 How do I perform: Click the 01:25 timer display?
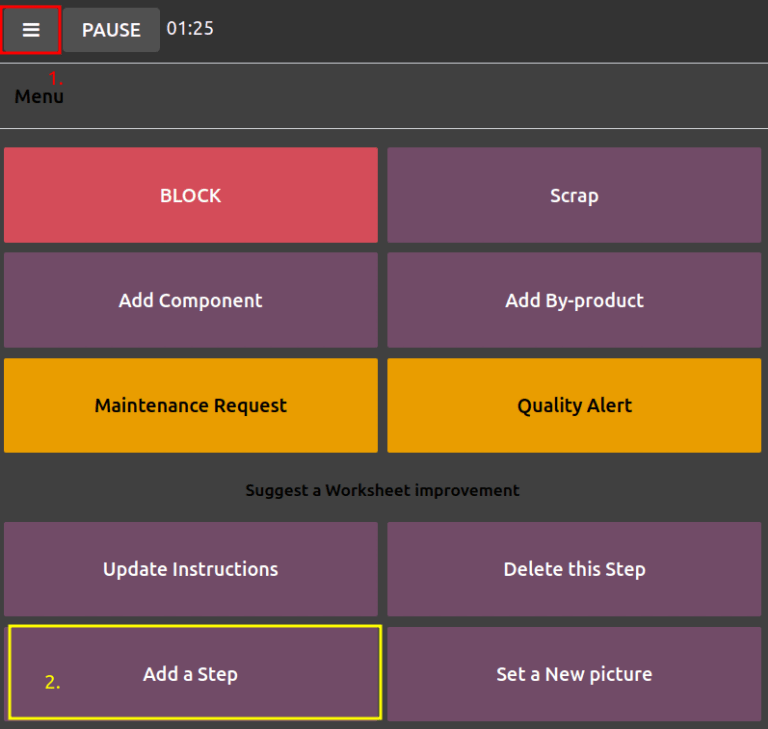point(190,28)
